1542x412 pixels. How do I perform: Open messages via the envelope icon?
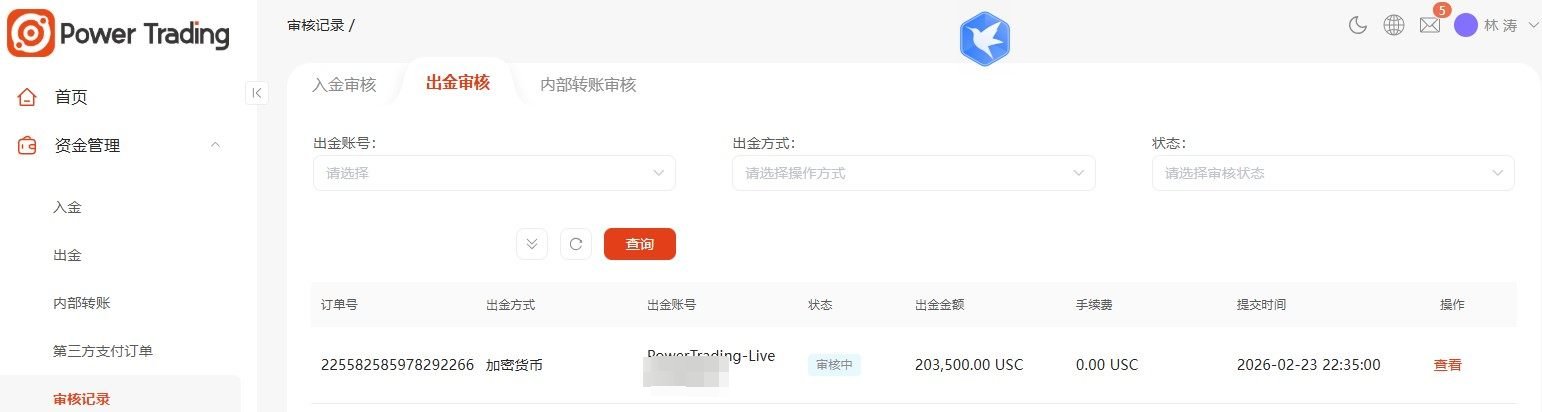1430,26
